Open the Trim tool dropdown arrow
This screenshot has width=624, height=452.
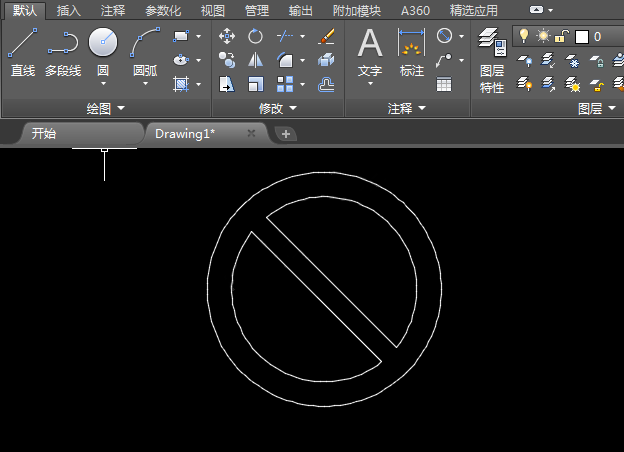(302, 37)
